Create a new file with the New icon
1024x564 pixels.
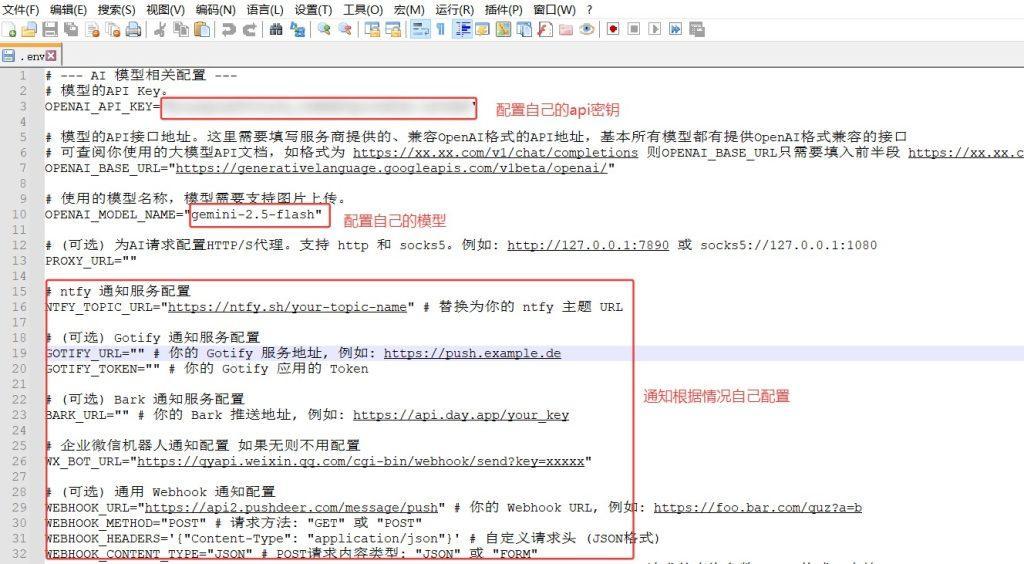pos(9,29)
